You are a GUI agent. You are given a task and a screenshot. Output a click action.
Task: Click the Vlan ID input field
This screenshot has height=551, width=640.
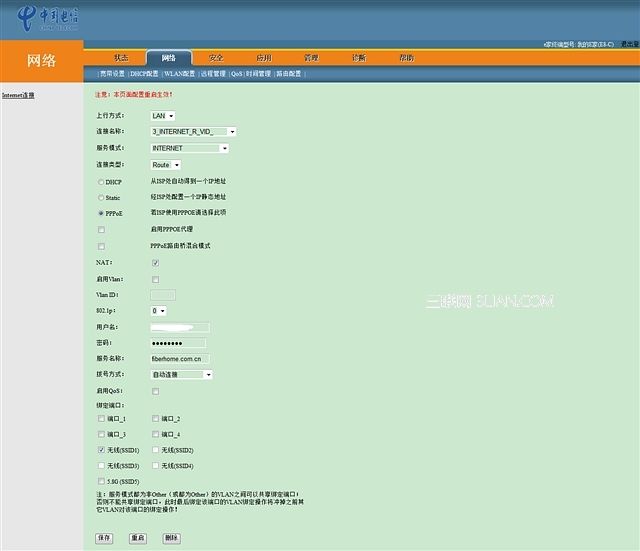click(x=163, y=295)
